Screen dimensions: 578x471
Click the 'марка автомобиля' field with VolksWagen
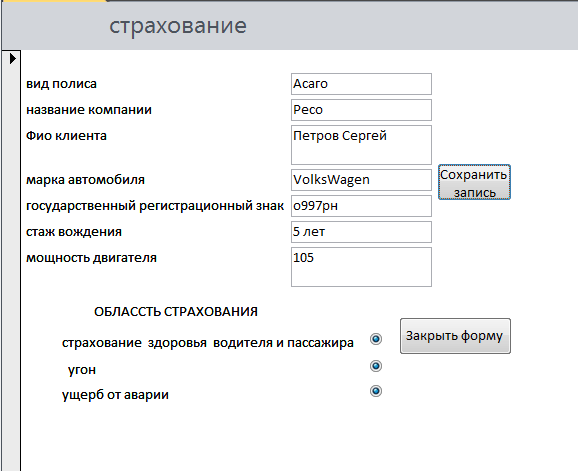(x=361, y=180)
